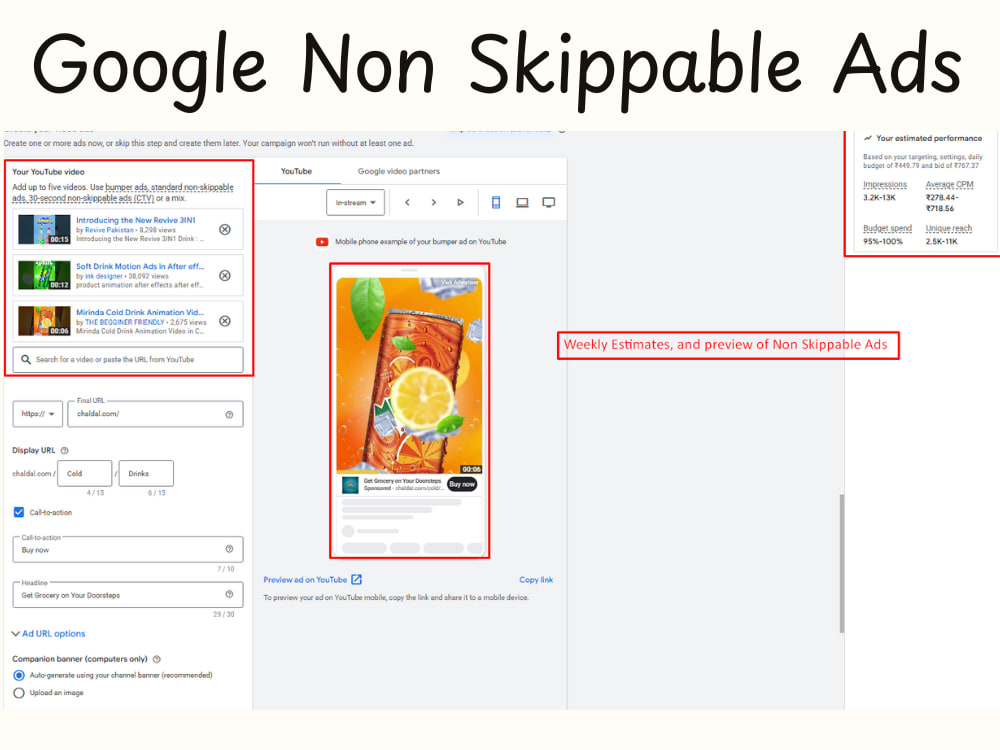Click the Mirinda Cold Drink thumbnail
Image resolution: width=1000 pixels, height=750 pixels.
(44, 321)
